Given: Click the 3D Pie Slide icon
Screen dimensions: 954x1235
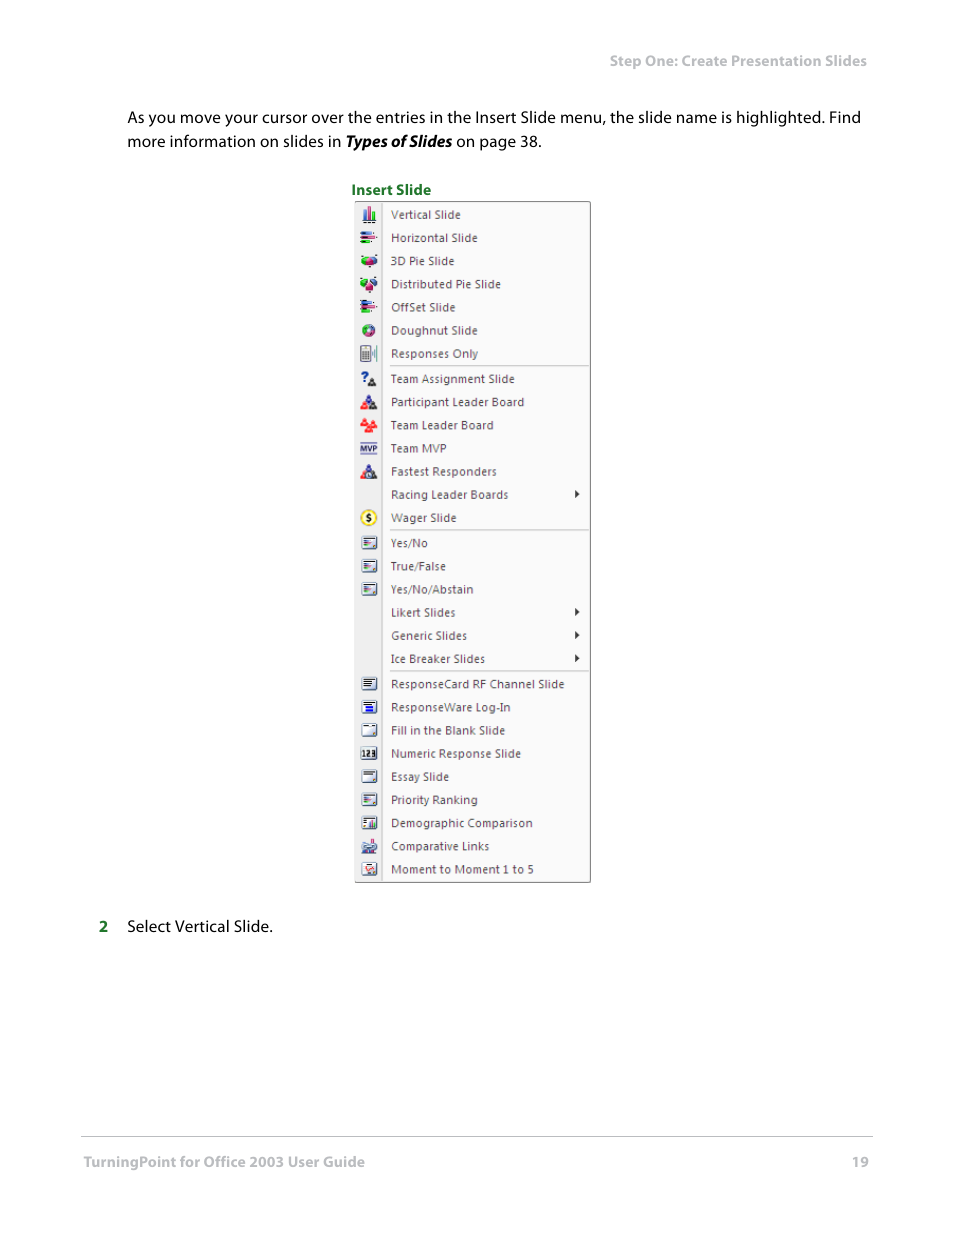Looking at the screenshot, I should point(369,261).
